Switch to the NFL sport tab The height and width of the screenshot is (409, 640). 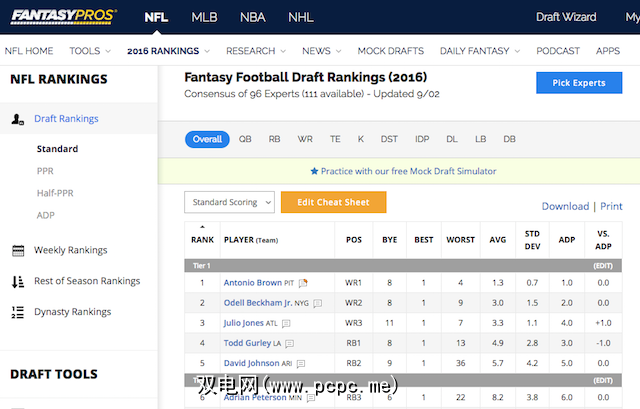click(x=156, y=17)
